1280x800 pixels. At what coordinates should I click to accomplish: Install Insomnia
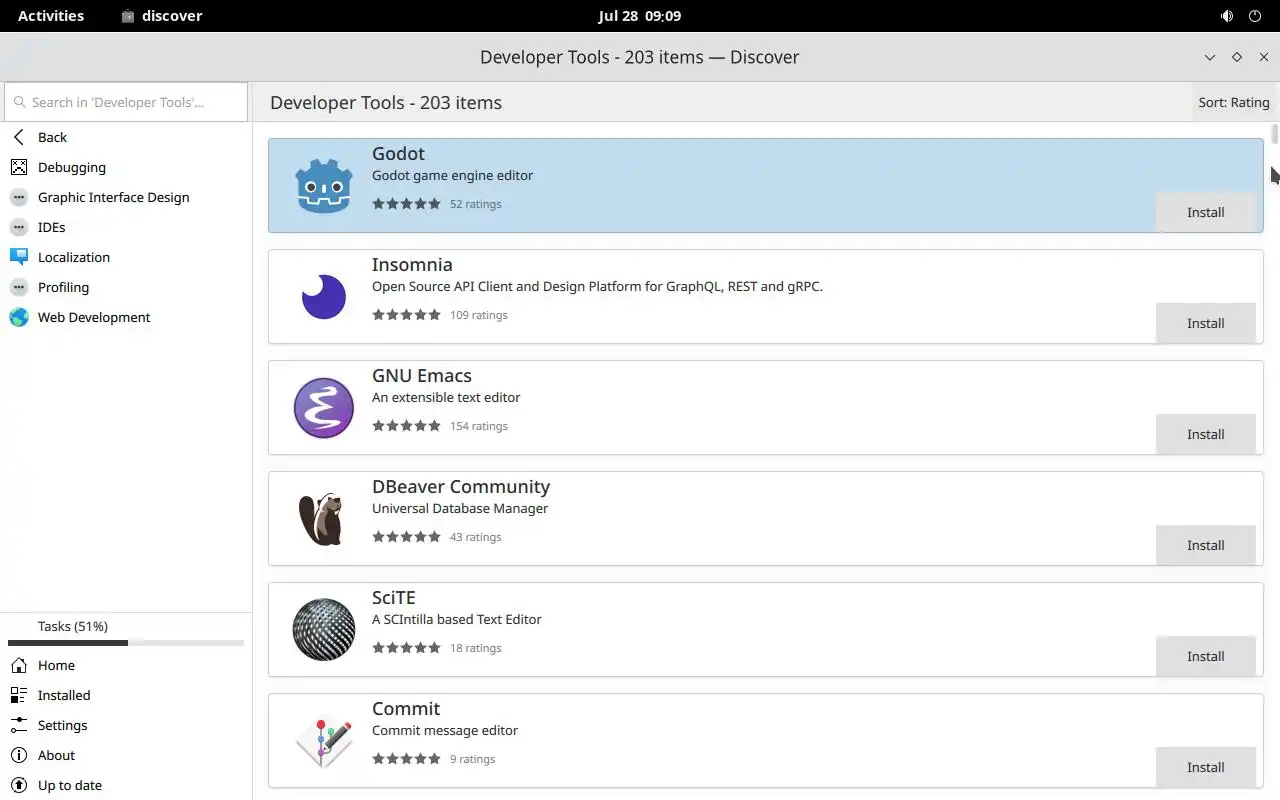[1205, 323]
